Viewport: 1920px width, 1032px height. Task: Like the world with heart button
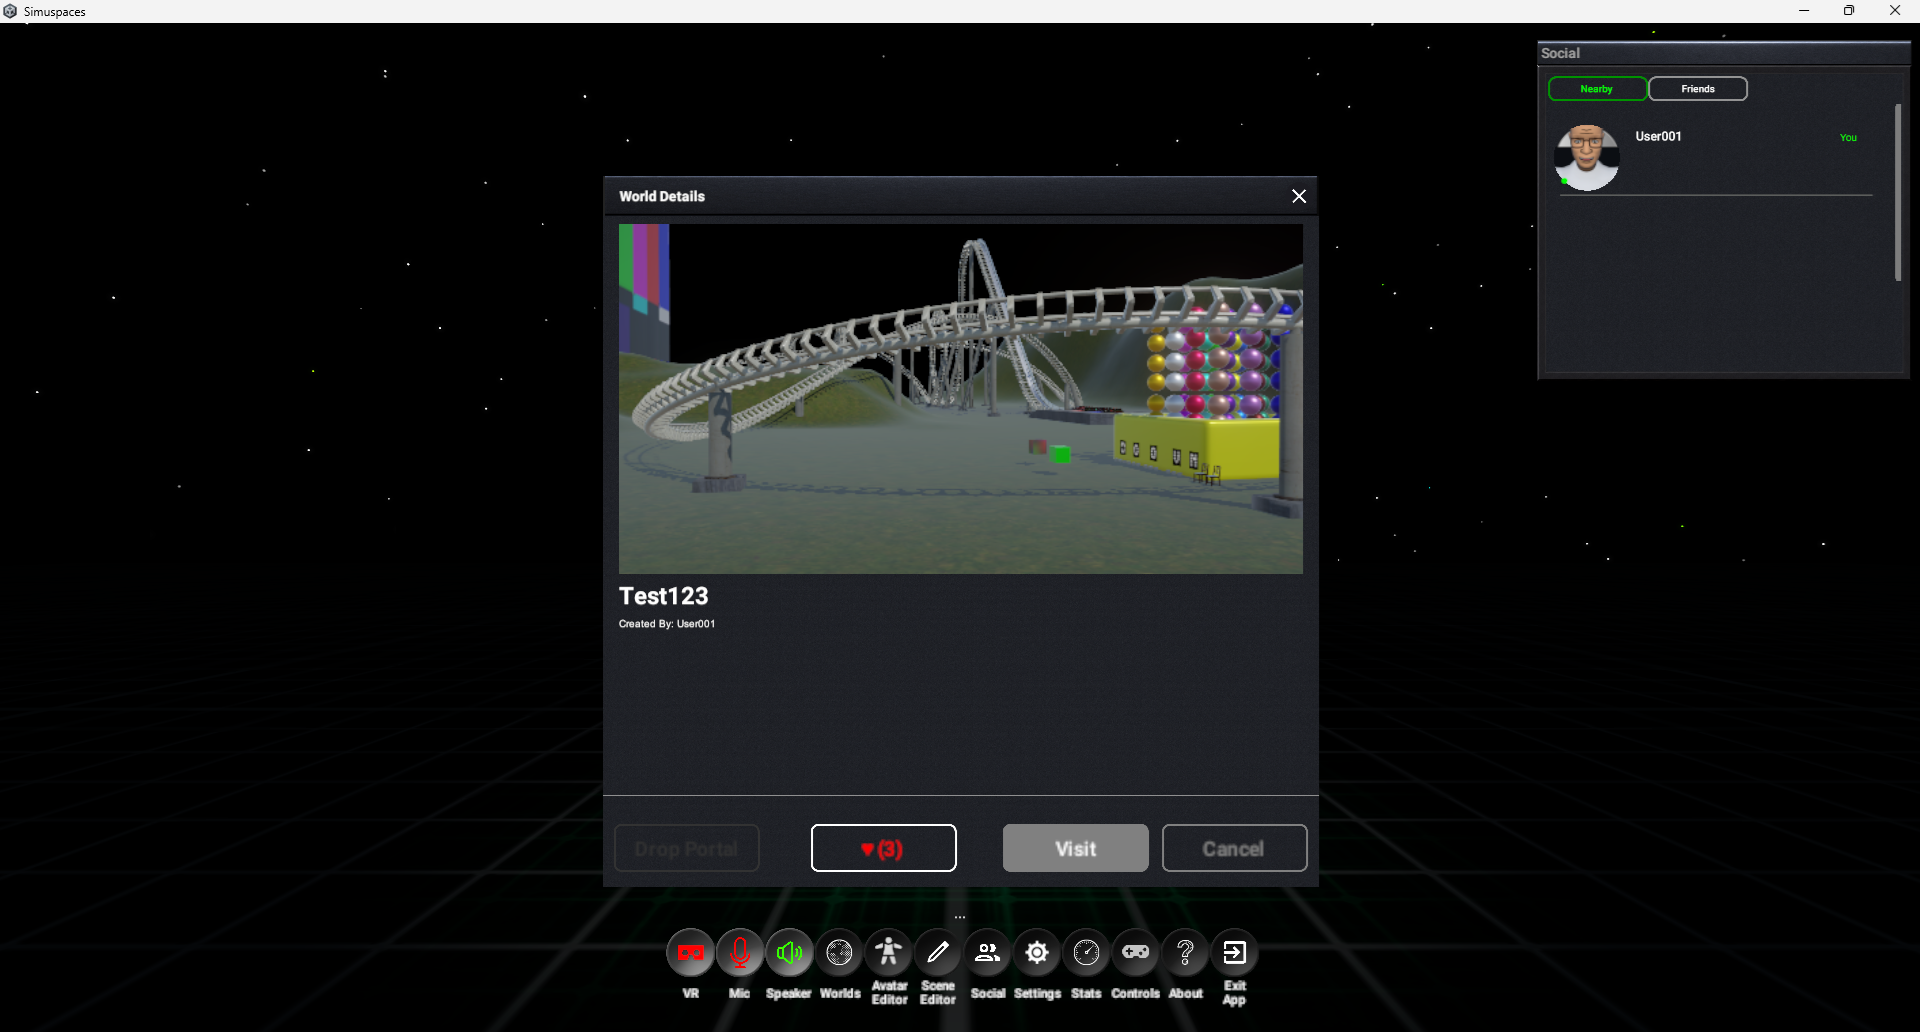tap(883, 848)
